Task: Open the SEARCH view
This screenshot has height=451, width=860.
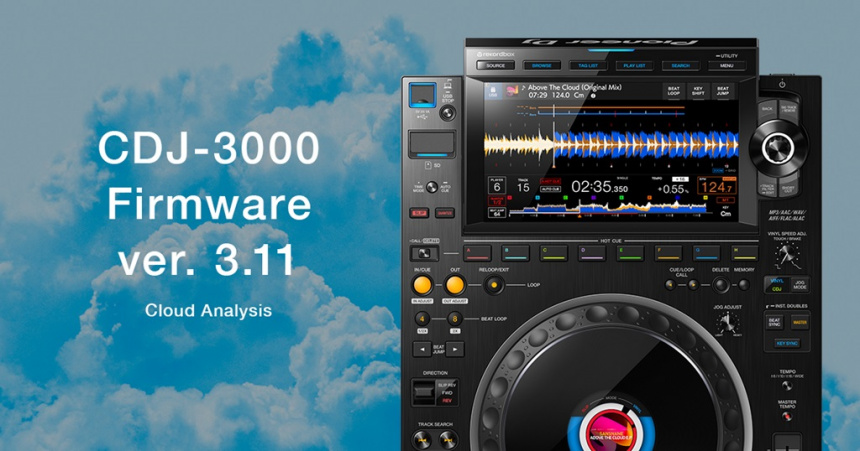Action: pyautogui.click(x=681, y=65)
